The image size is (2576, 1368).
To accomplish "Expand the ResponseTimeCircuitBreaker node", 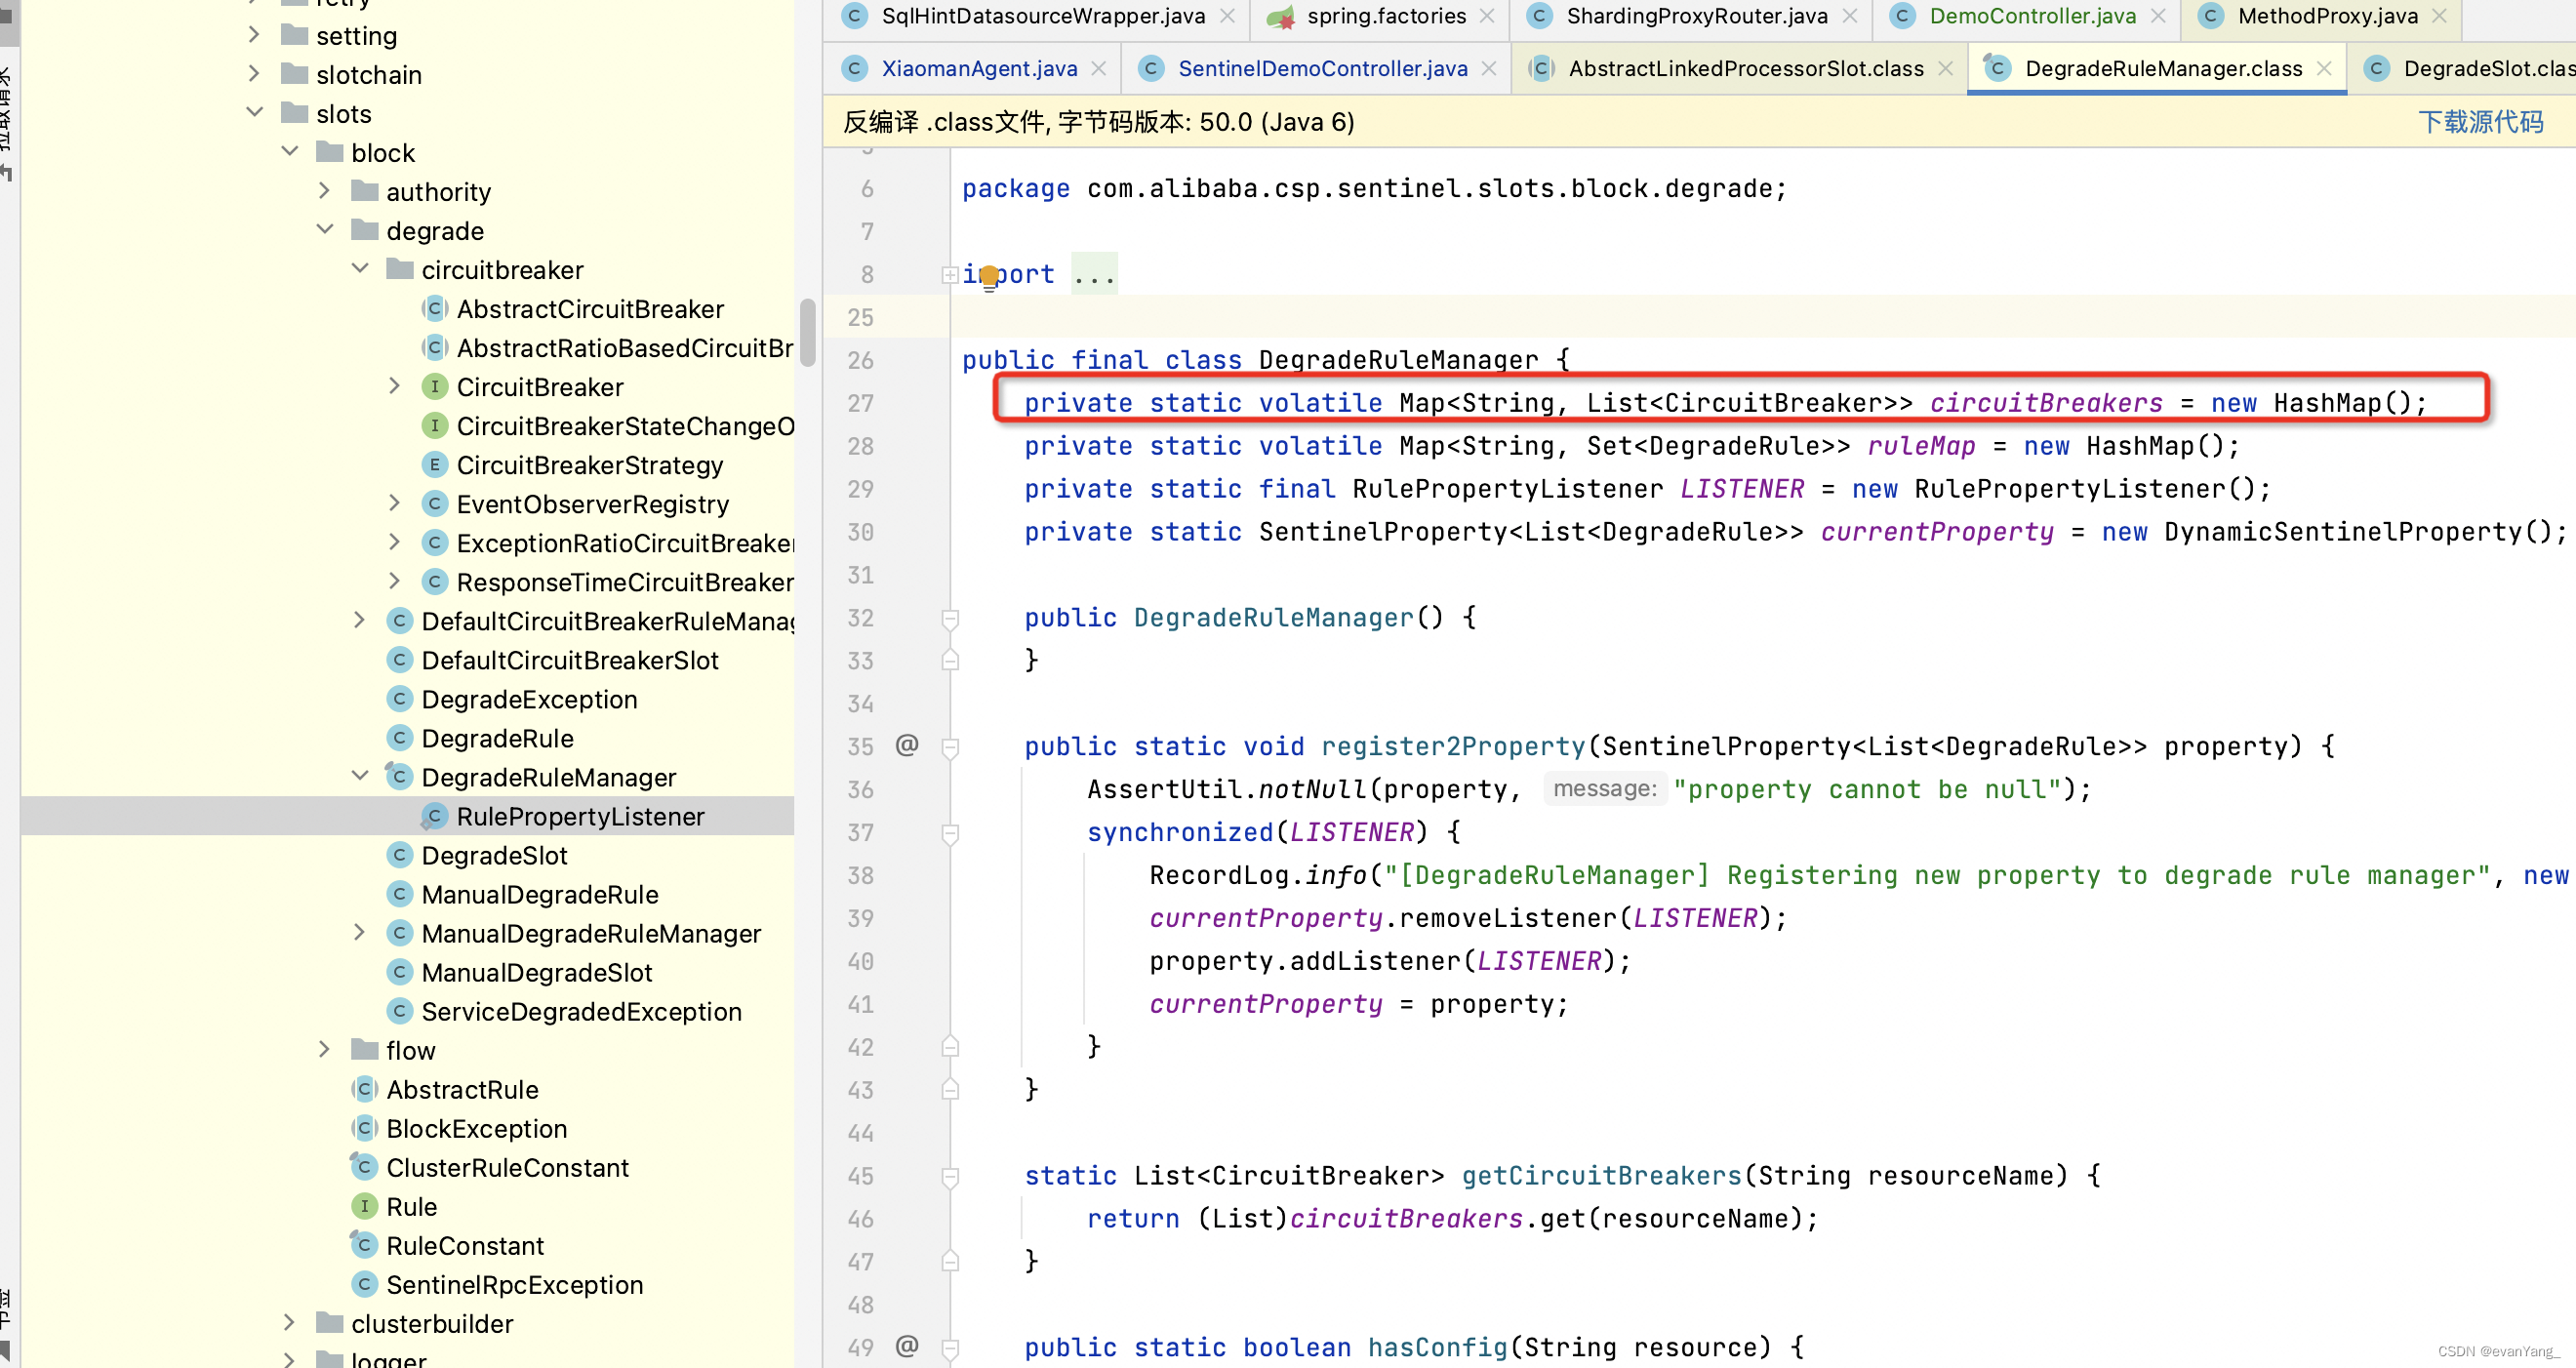I will point(394,581).
